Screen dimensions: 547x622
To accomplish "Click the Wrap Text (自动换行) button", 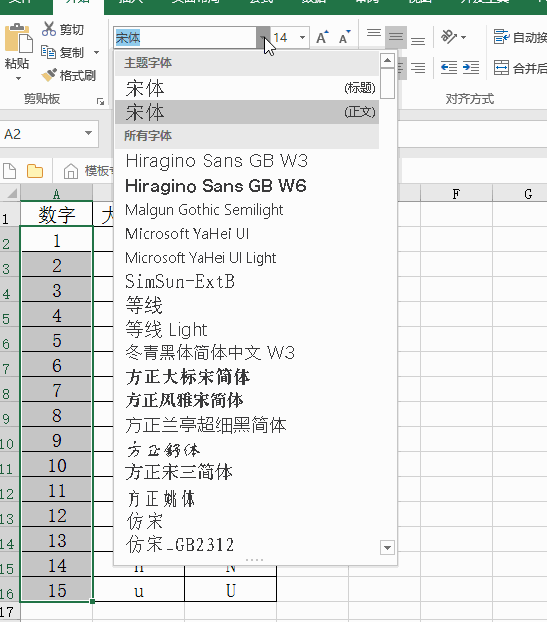I will coord(520,37).
